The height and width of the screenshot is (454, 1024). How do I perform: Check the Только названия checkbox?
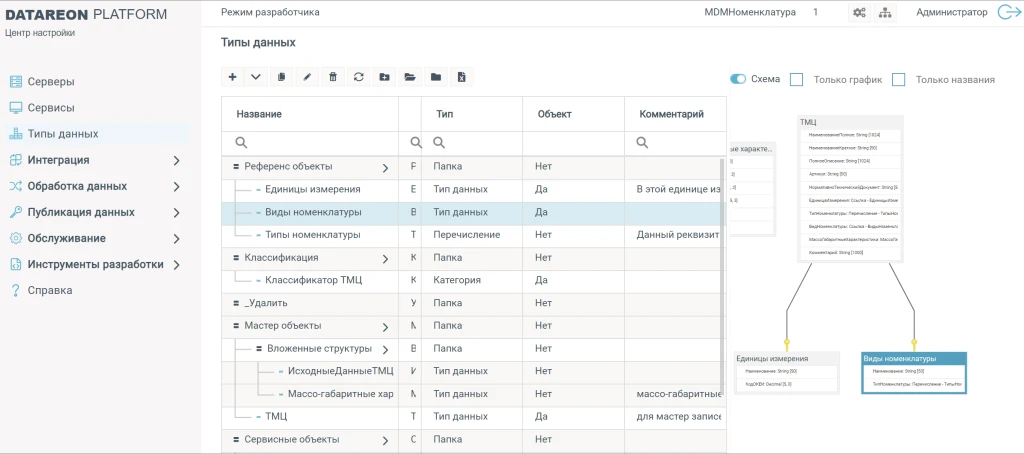(898, 79)
